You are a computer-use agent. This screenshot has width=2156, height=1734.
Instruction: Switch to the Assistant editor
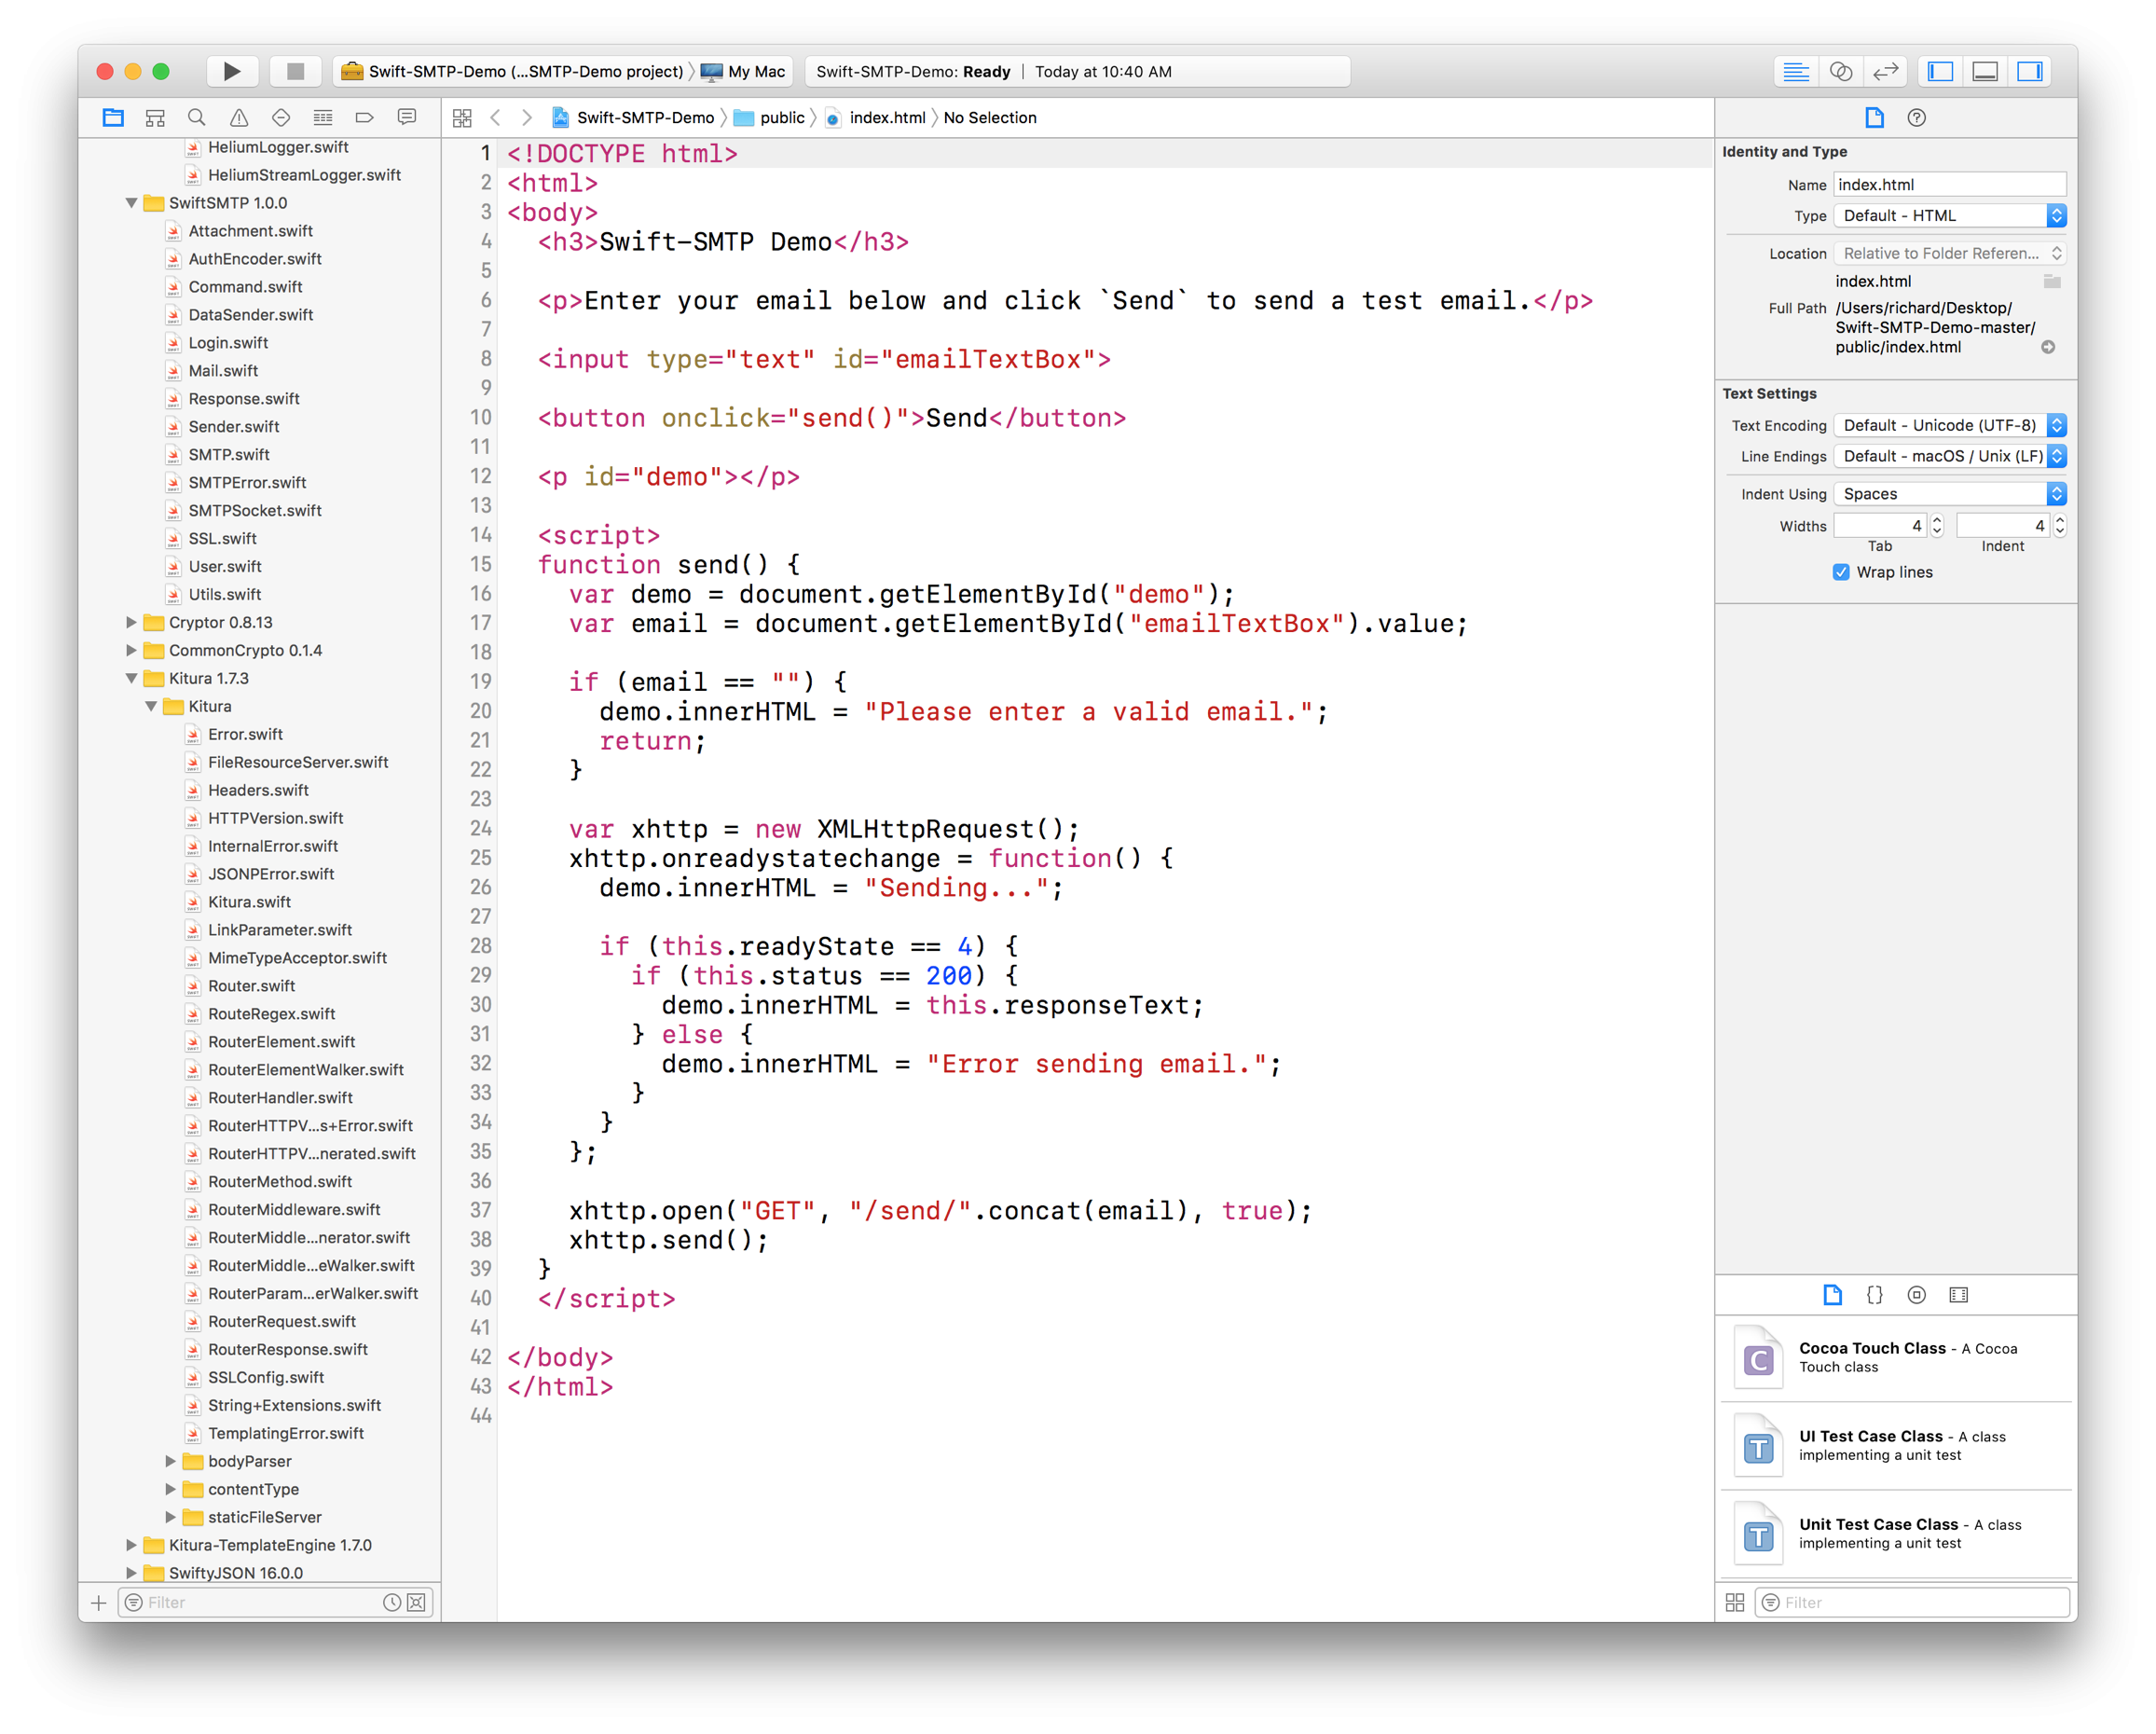[x=1840, y=71]
